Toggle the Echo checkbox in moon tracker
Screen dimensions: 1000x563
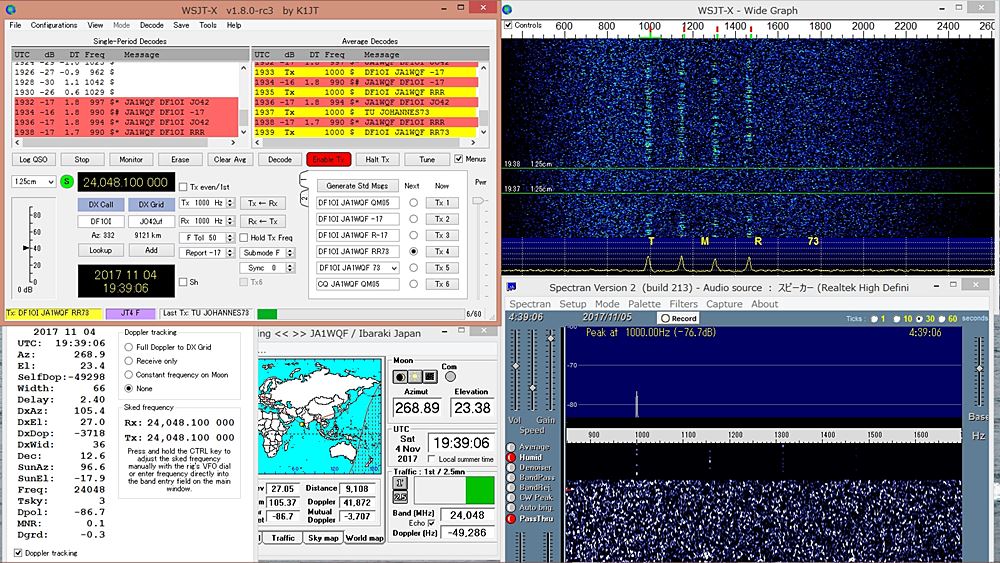click(432, 523)
